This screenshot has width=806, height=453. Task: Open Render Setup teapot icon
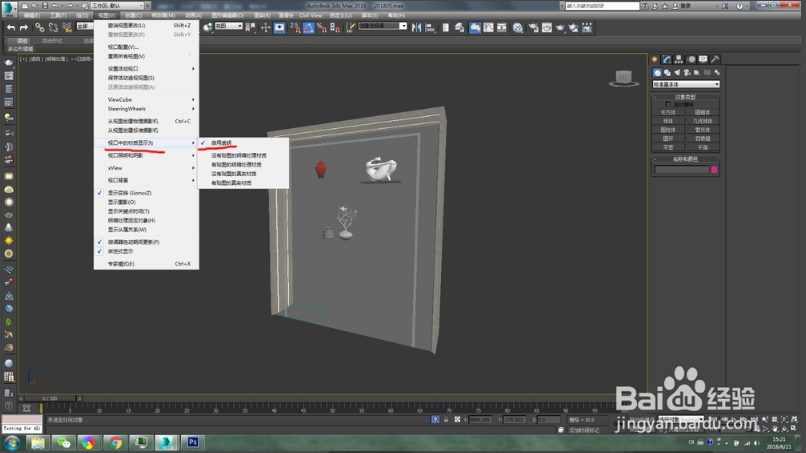tap(534, 27)
